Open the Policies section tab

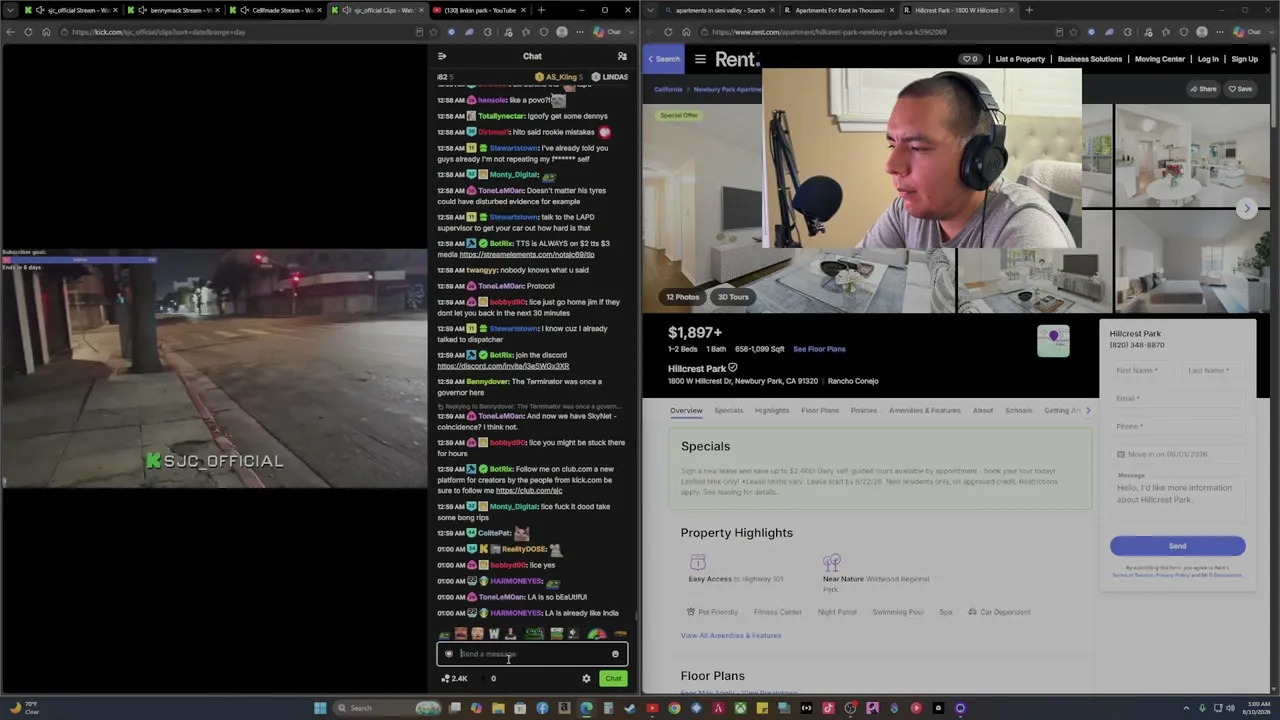point(864,410)
